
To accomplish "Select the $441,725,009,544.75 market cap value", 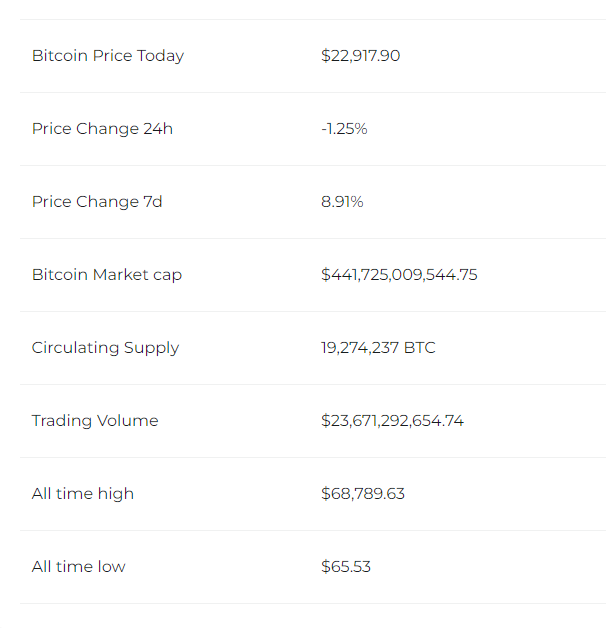I will (x=399, y=275).
